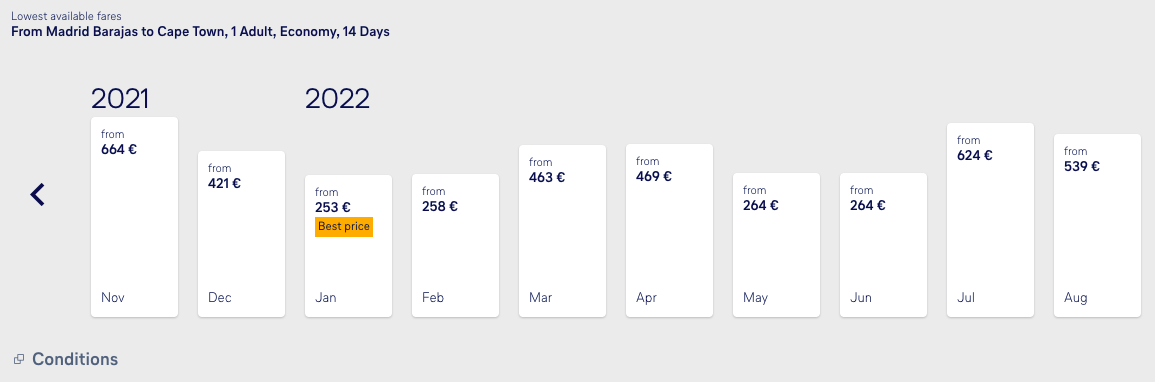Choose the January 253 € fare card
This screenshot has height=382, width=1155.
348,246
